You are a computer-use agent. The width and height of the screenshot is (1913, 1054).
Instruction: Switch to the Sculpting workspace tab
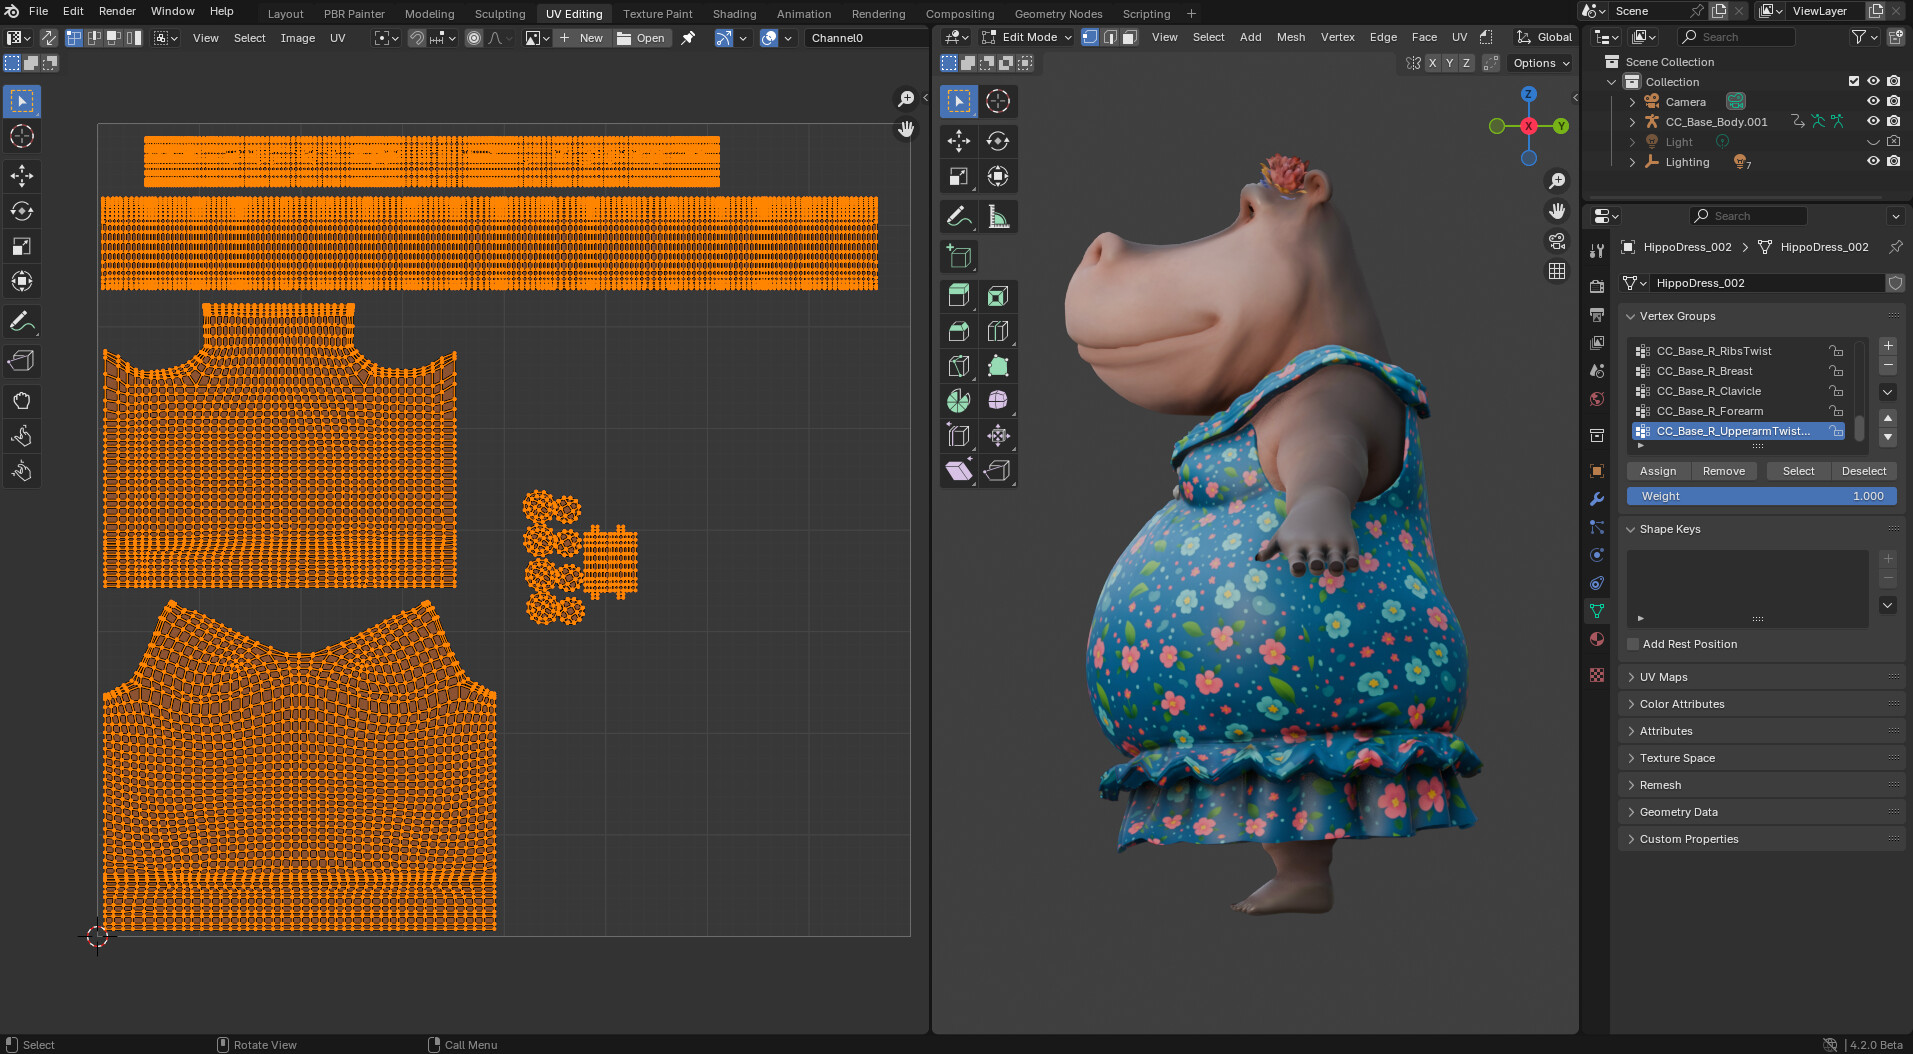point(500,14)
